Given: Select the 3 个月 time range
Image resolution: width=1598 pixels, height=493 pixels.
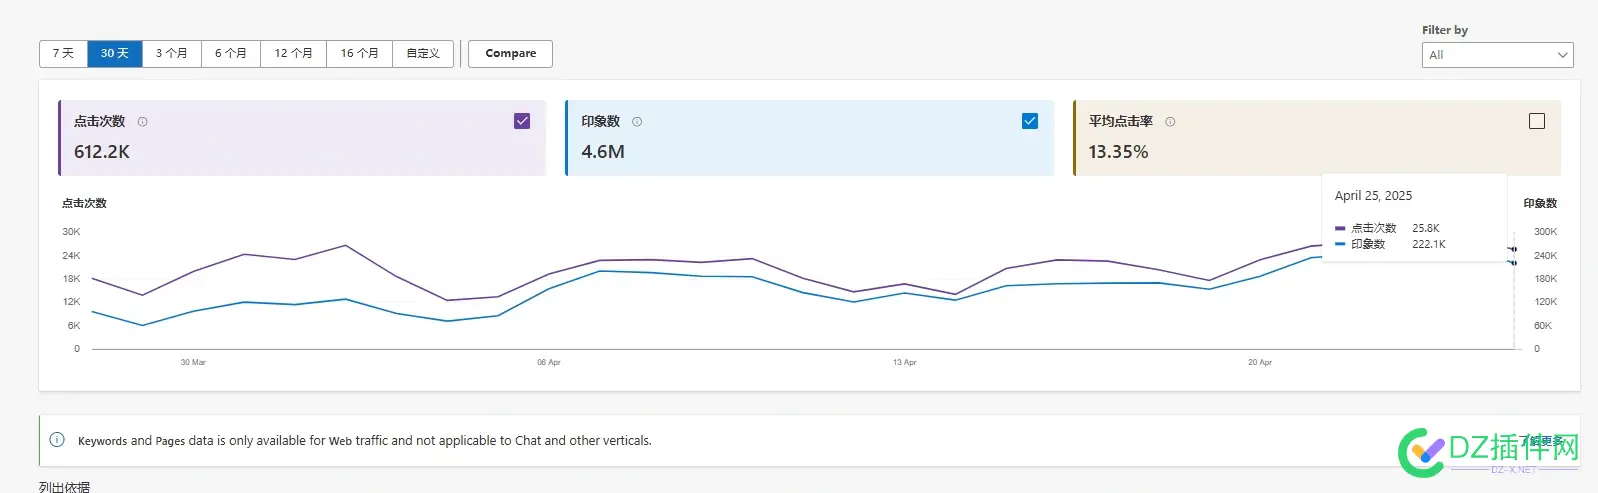Looking at the screenshot, I should pos(171,53).
